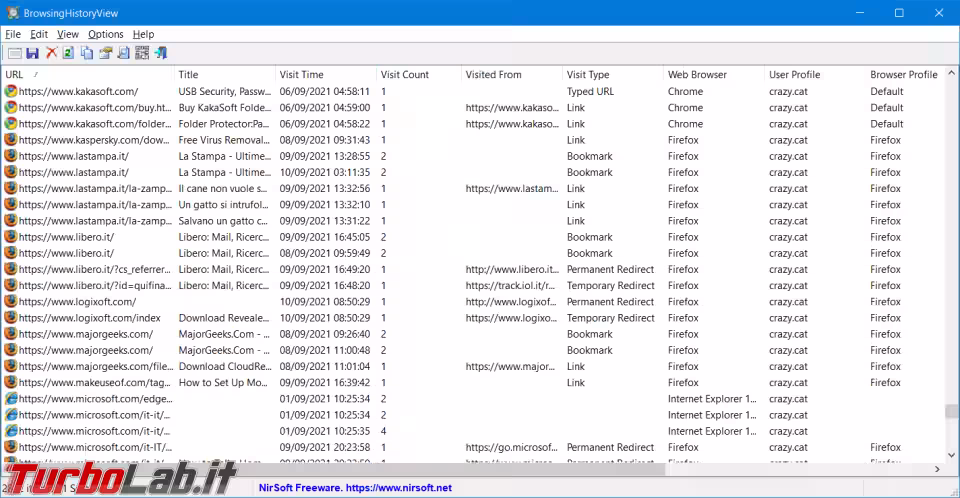The height and width of the screenshot is (498, 960).
Task: Click Chrome icon of kakasoft.com/buy row
Action: point(11,107)
